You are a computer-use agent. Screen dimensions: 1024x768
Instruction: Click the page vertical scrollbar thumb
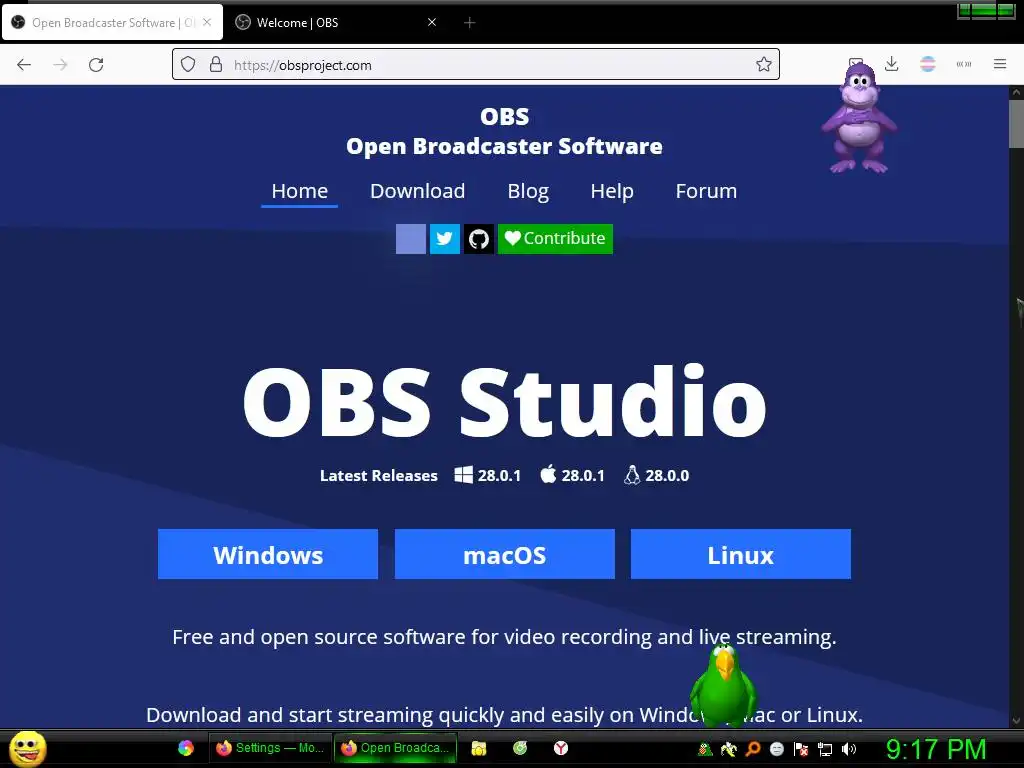point(1016,124)
